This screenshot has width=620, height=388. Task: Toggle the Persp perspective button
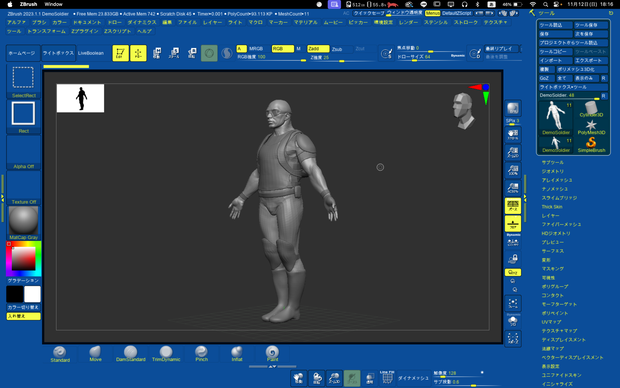click(513, 206)
